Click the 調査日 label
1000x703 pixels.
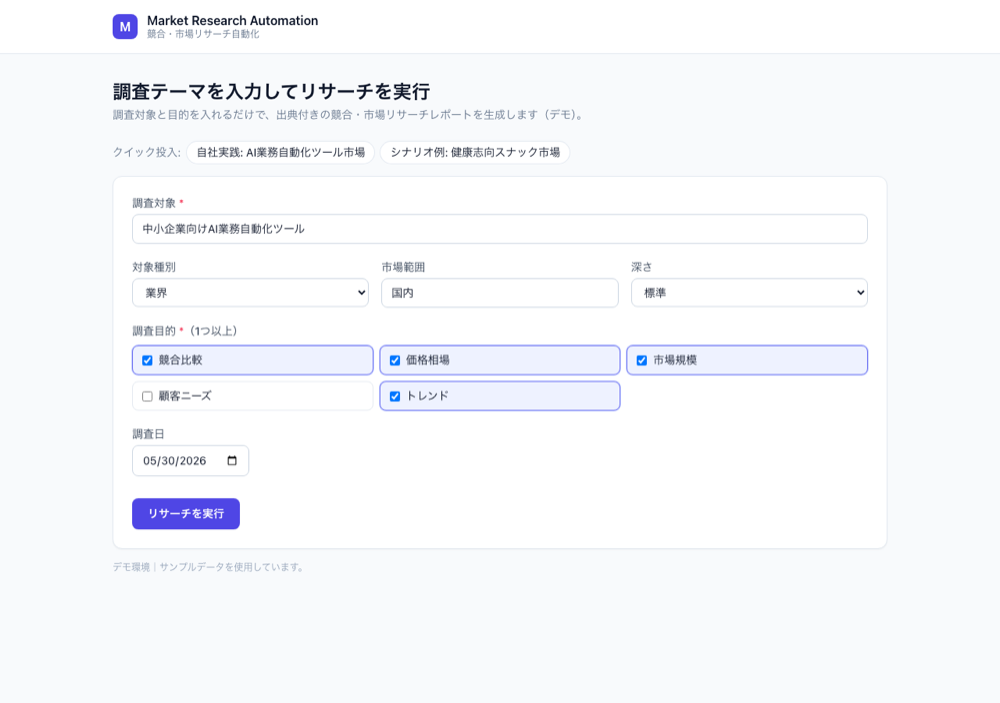148,434
